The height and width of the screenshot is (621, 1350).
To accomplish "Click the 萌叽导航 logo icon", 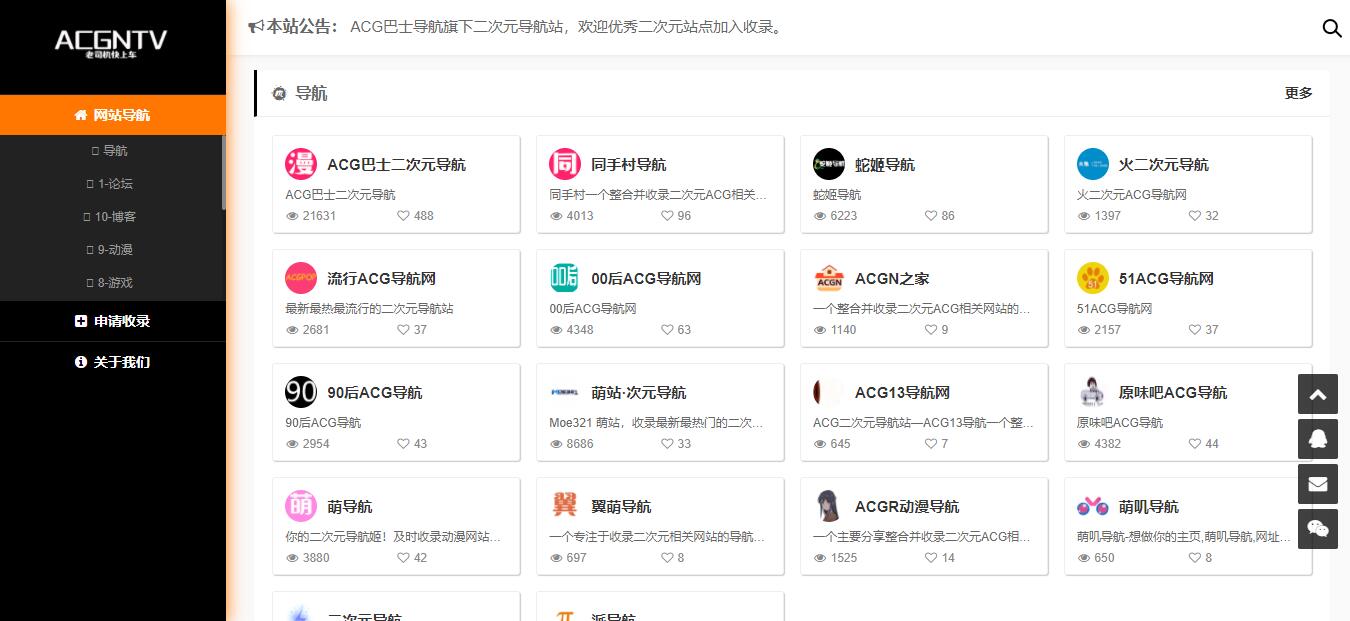I will pyautogui.click(x=1093, y=506).
